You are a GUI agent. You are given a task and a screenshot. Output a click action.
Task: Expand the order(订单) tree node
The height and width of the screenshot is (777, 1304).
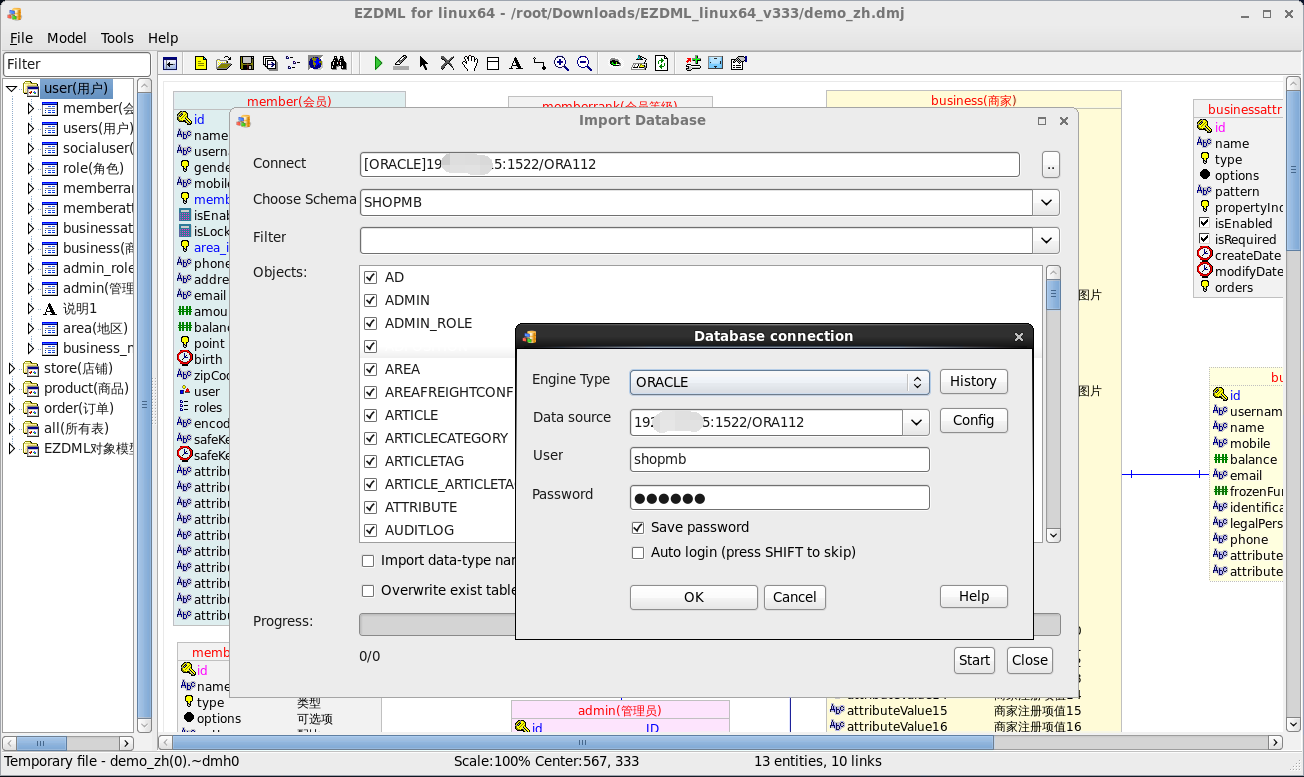(12, 408)
